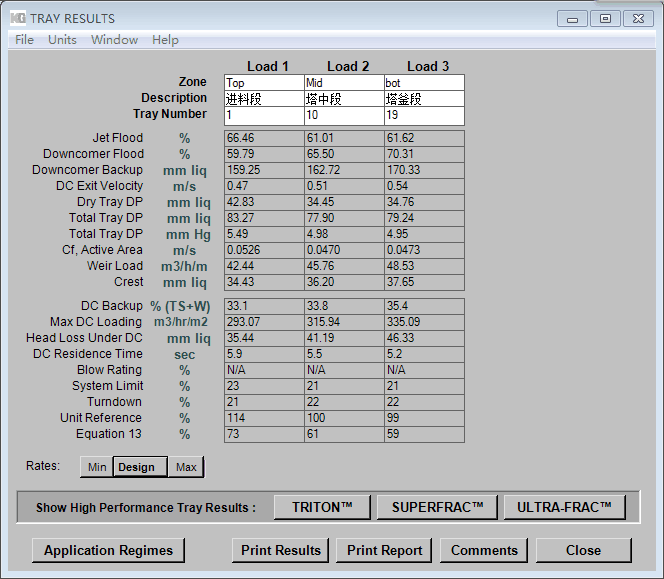The width and height of the screenshot is (664, 579).
Task: Open the Help menu
Action: click(x=165, y=40)
